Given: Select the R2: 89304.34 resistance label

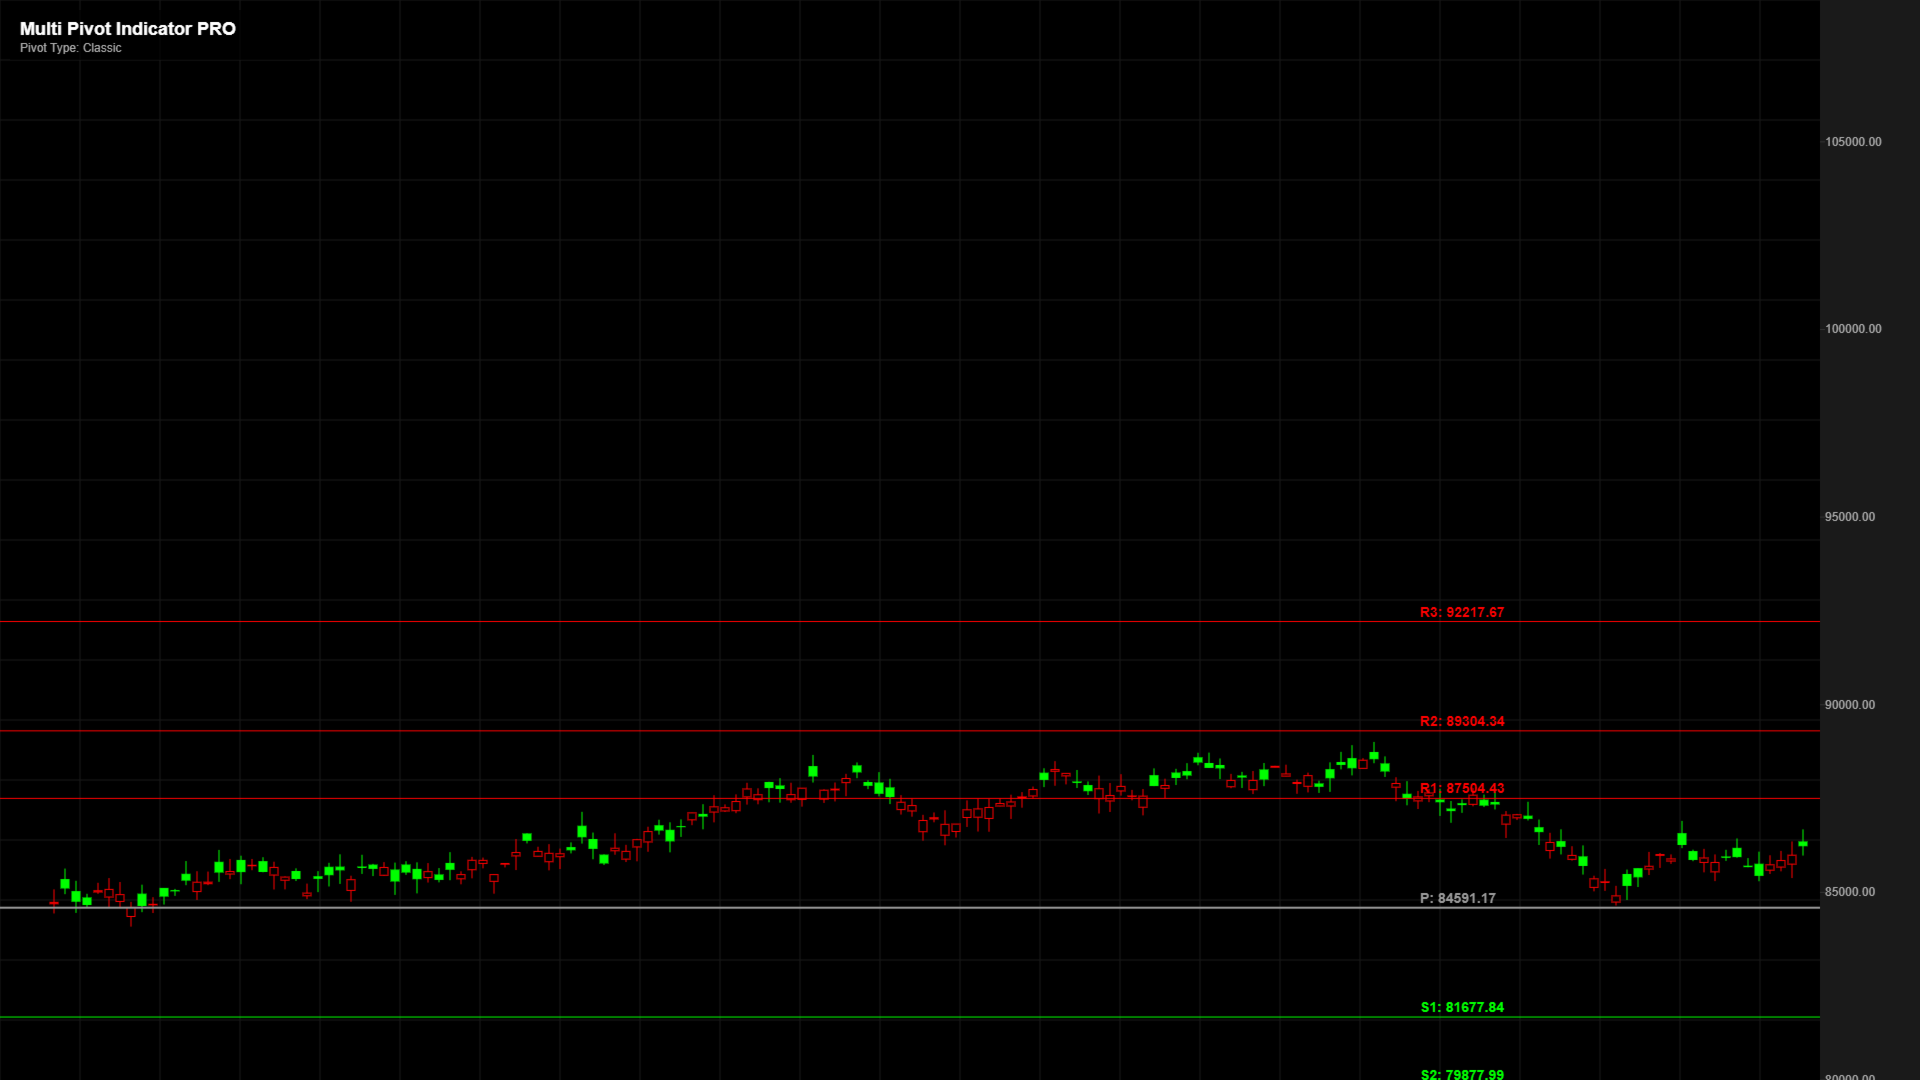Looking at the screenshot, I should click(1461, 721).
